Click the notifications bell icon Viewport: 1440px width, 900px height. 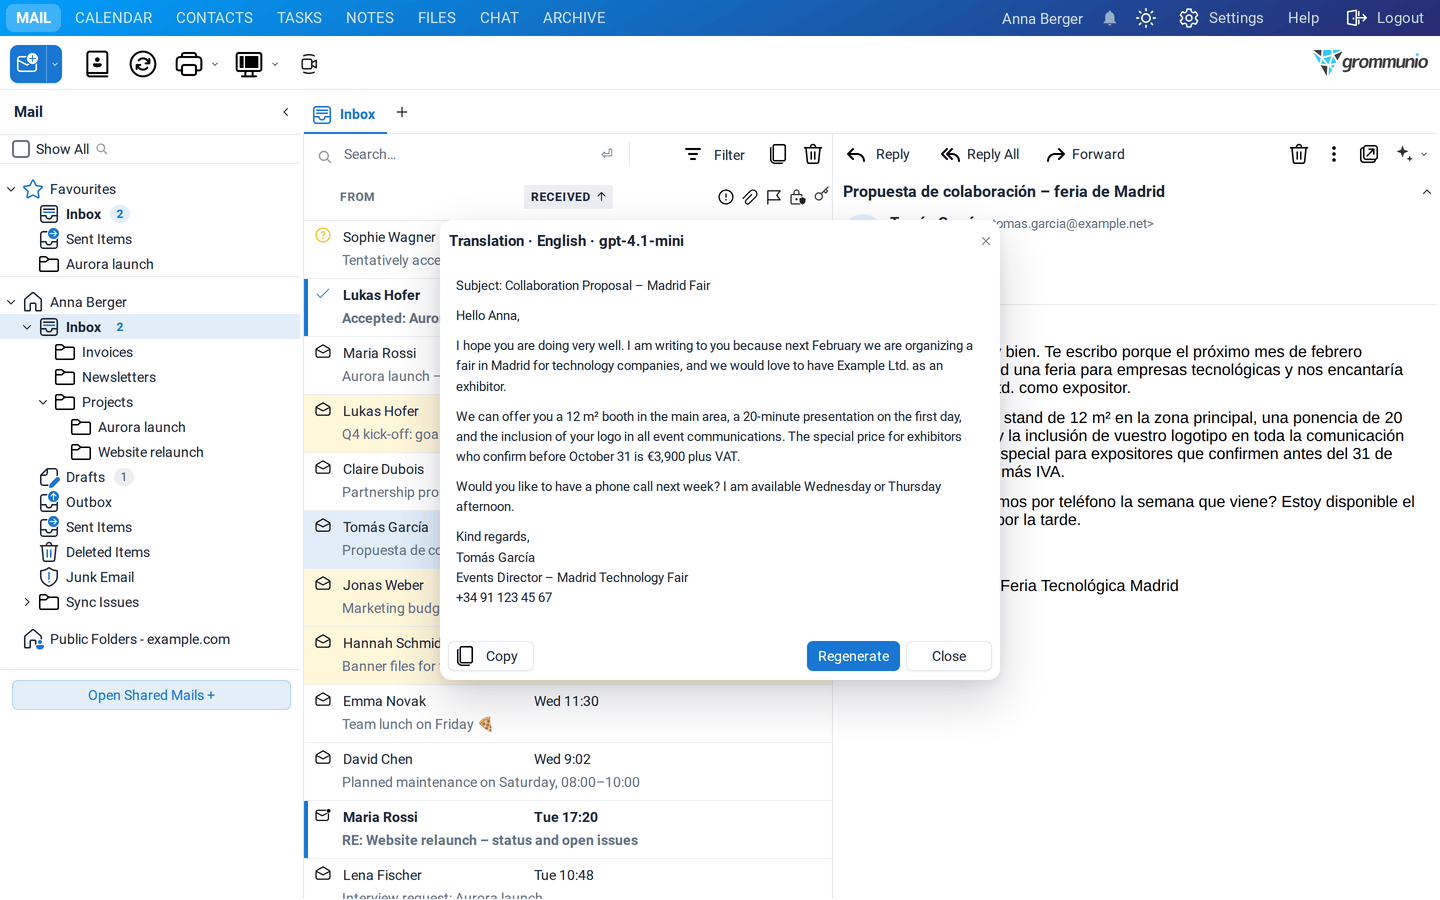tap(1110, 18)
